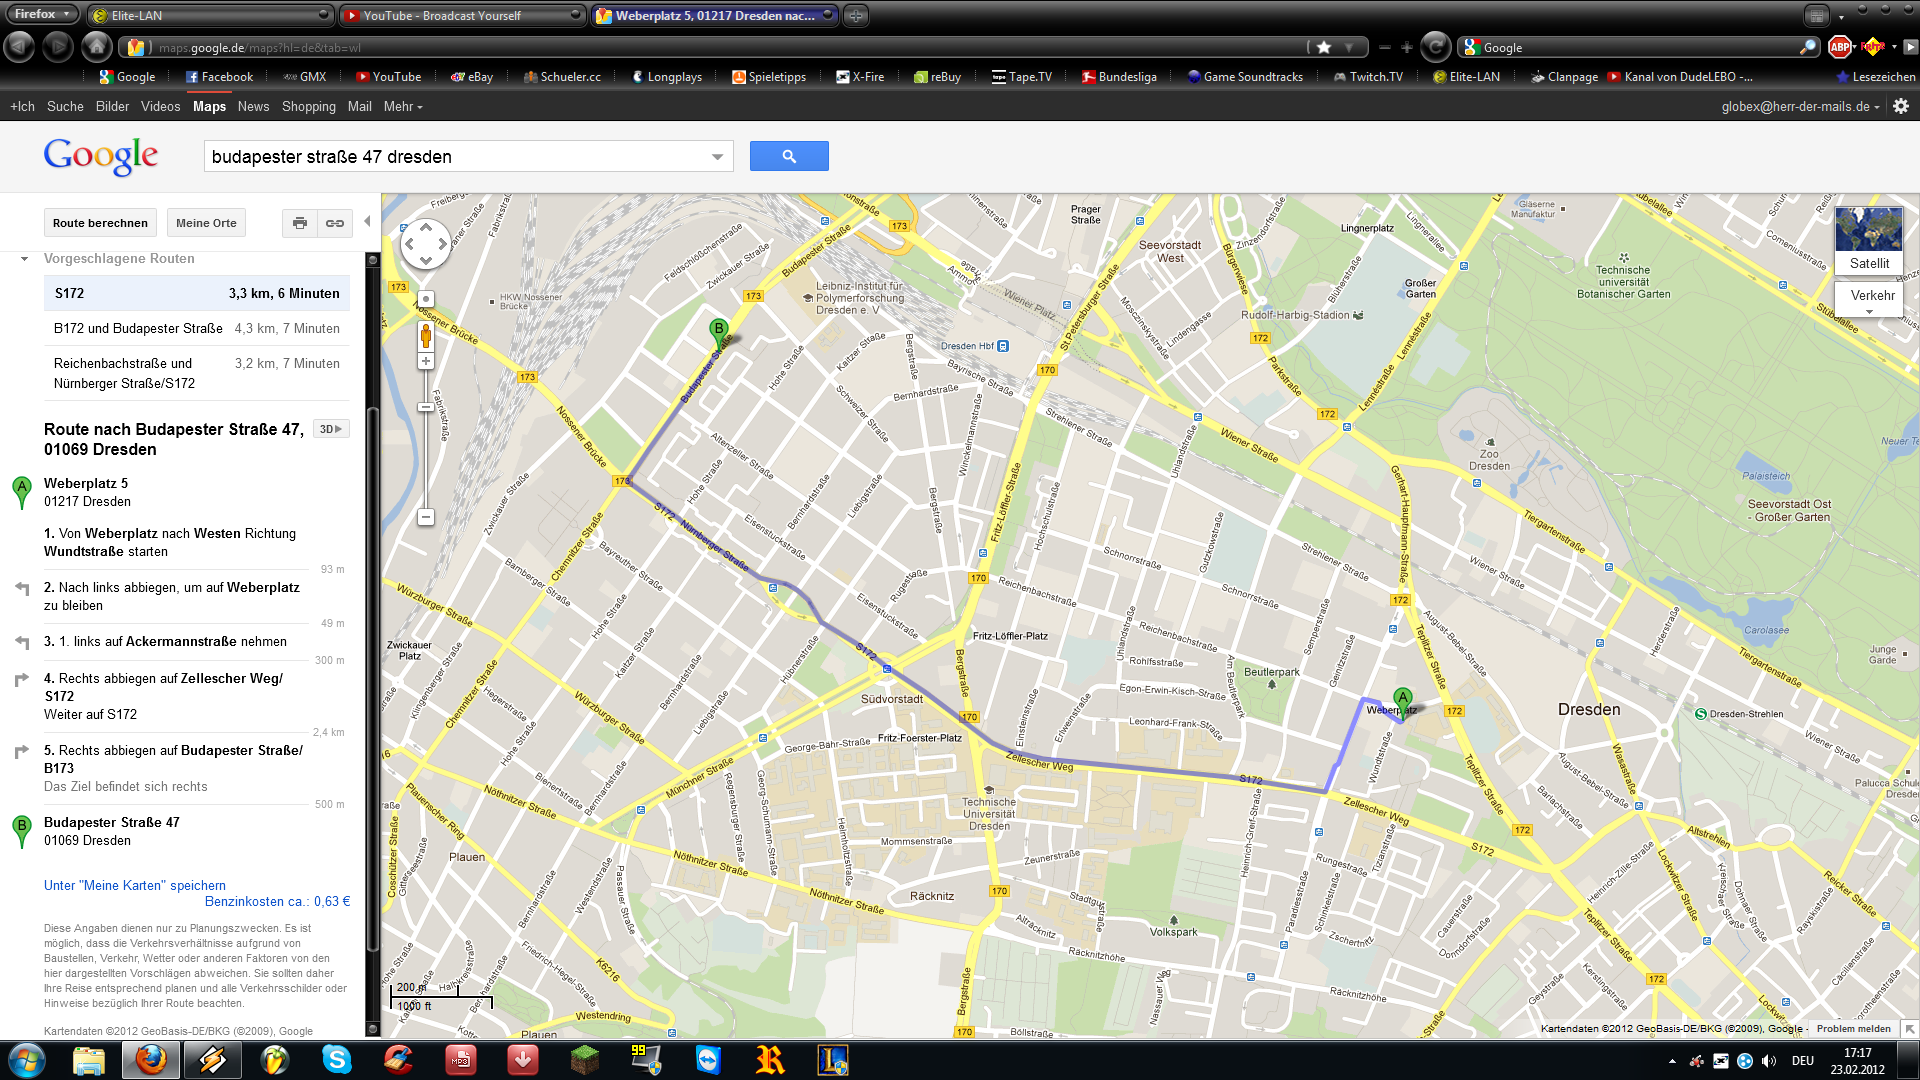
Task: Click Problem melden link
Action: [x=1853, y=1028]
